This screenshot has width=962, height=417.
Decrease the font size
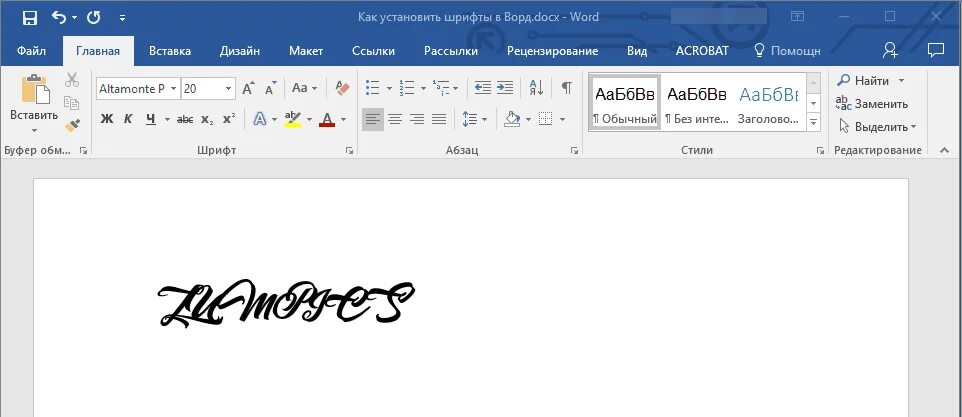[x=271, y=88]
